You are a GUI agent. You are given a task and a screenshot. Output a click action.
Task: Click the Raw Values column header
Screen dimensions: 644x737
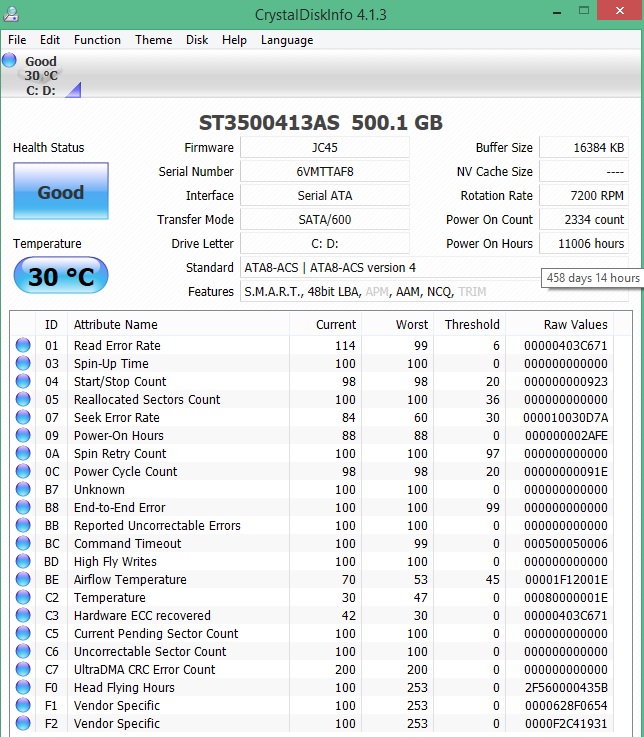click(x=559, y=324)
